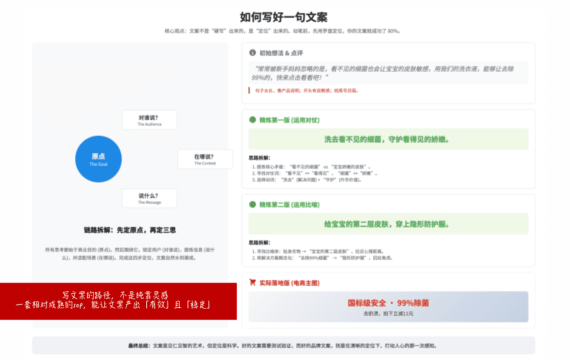Click the green icon beside 精炼第一版
The height and width of the screenshot is (360, 570).
[252, 120]
